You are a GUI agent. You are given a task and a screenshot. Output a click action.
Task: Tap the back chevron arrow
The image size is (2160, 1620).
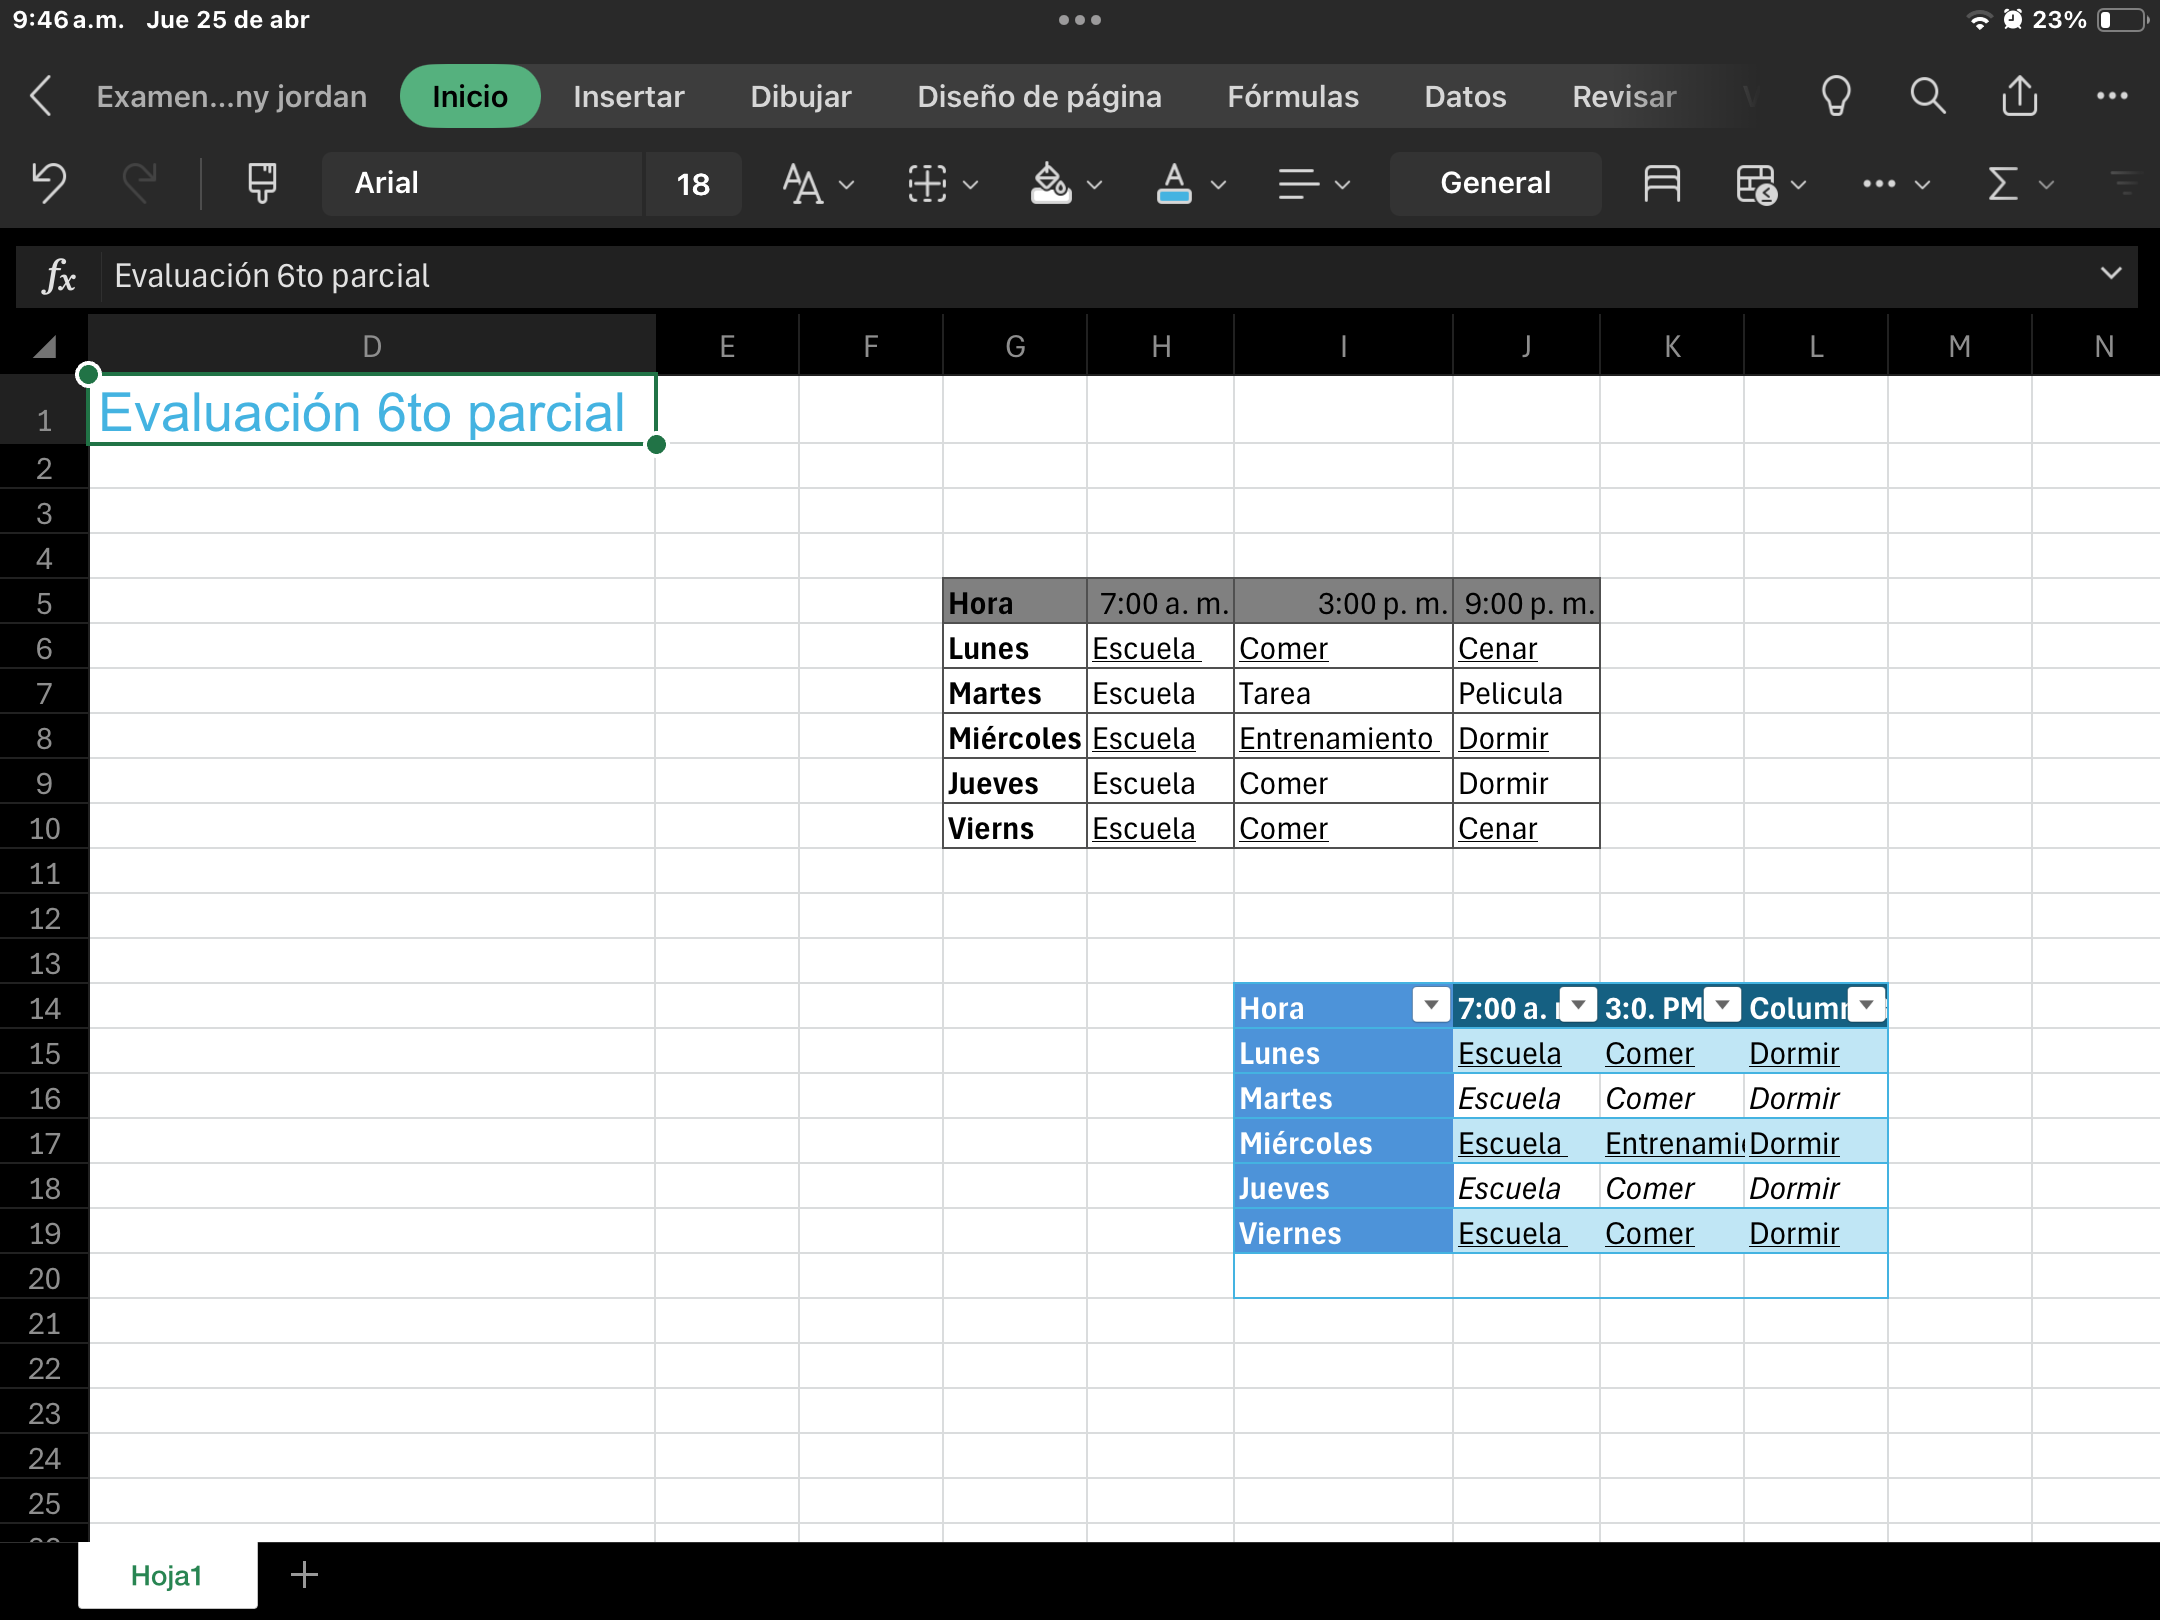click(41, 97)
